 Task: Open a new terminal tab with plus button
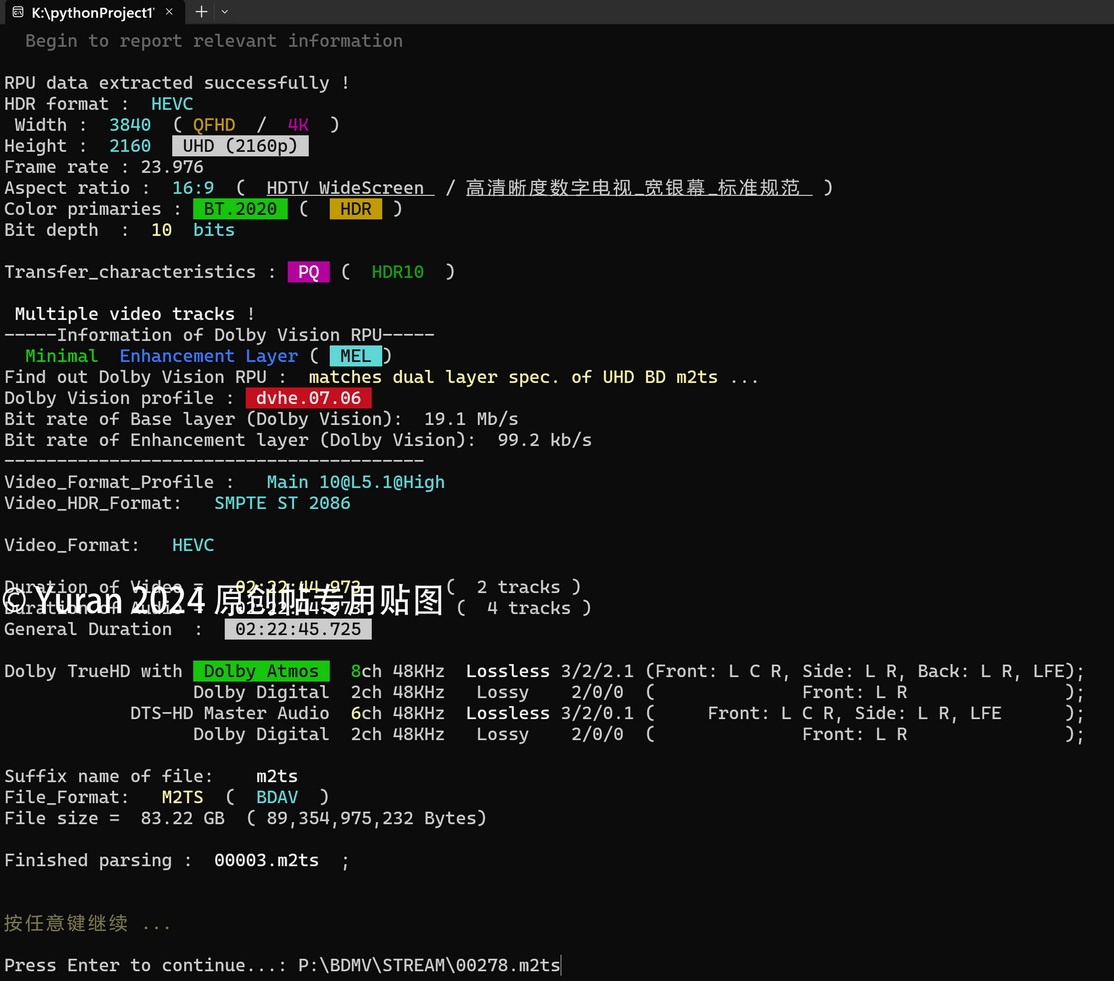tap(202, 11)
